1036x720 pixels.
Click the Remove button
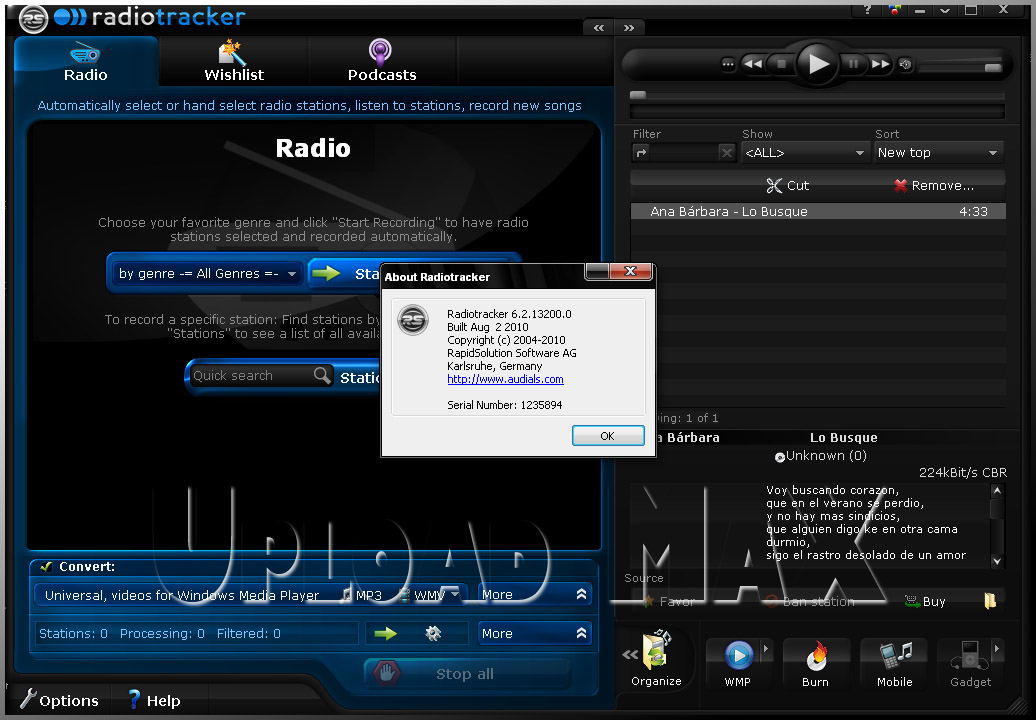[x=934, y=186]
